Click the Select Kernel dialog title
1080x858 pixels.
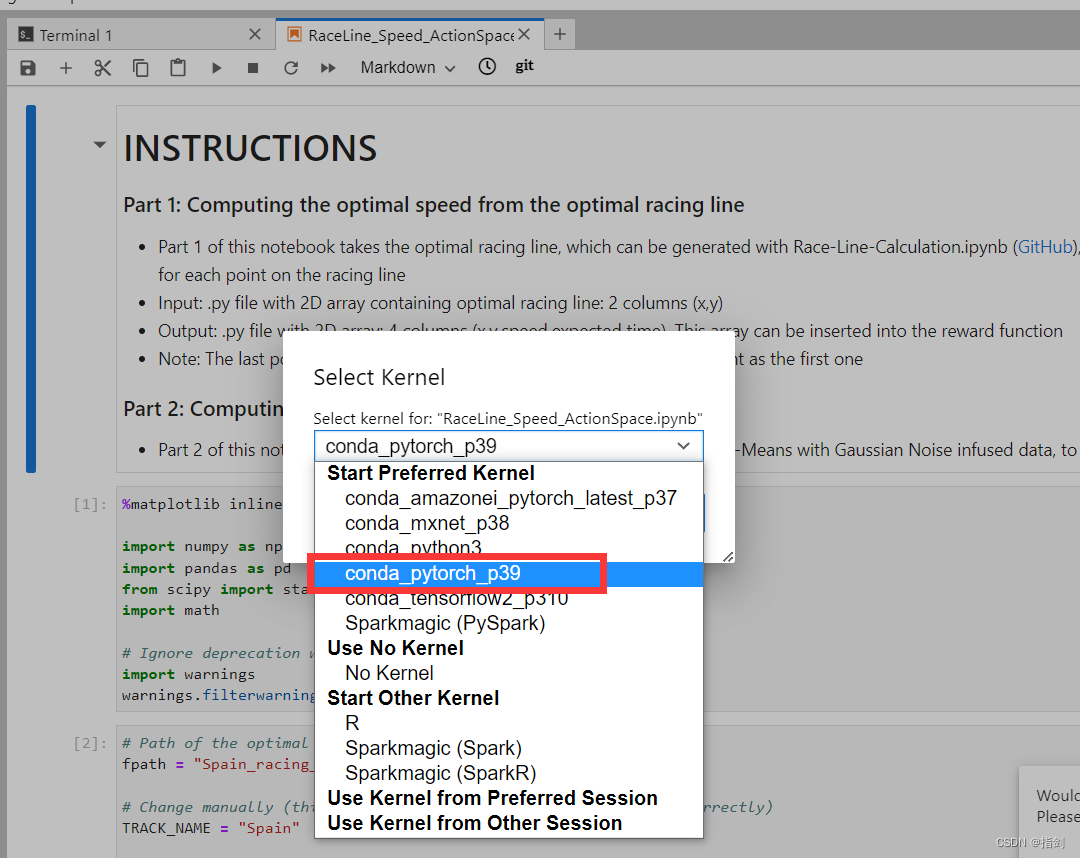point(379,377)
